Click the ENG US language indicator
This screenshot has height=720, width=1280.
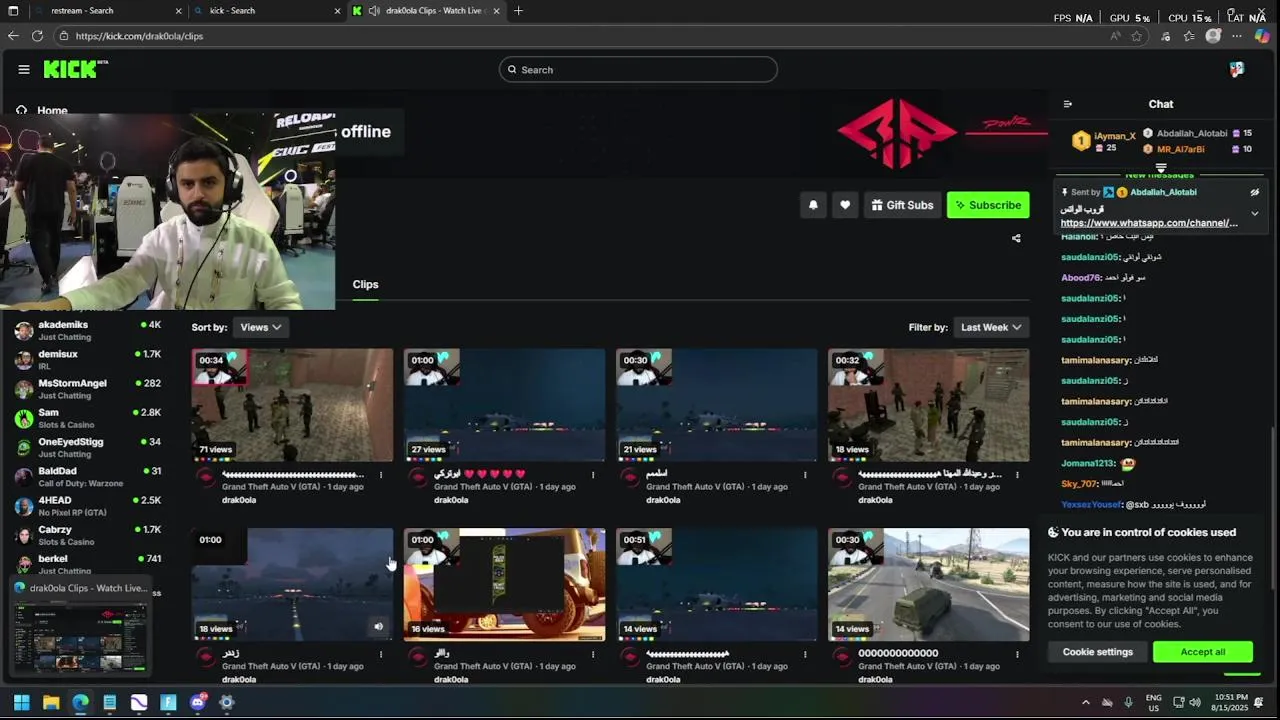(x=1153, y=702)
